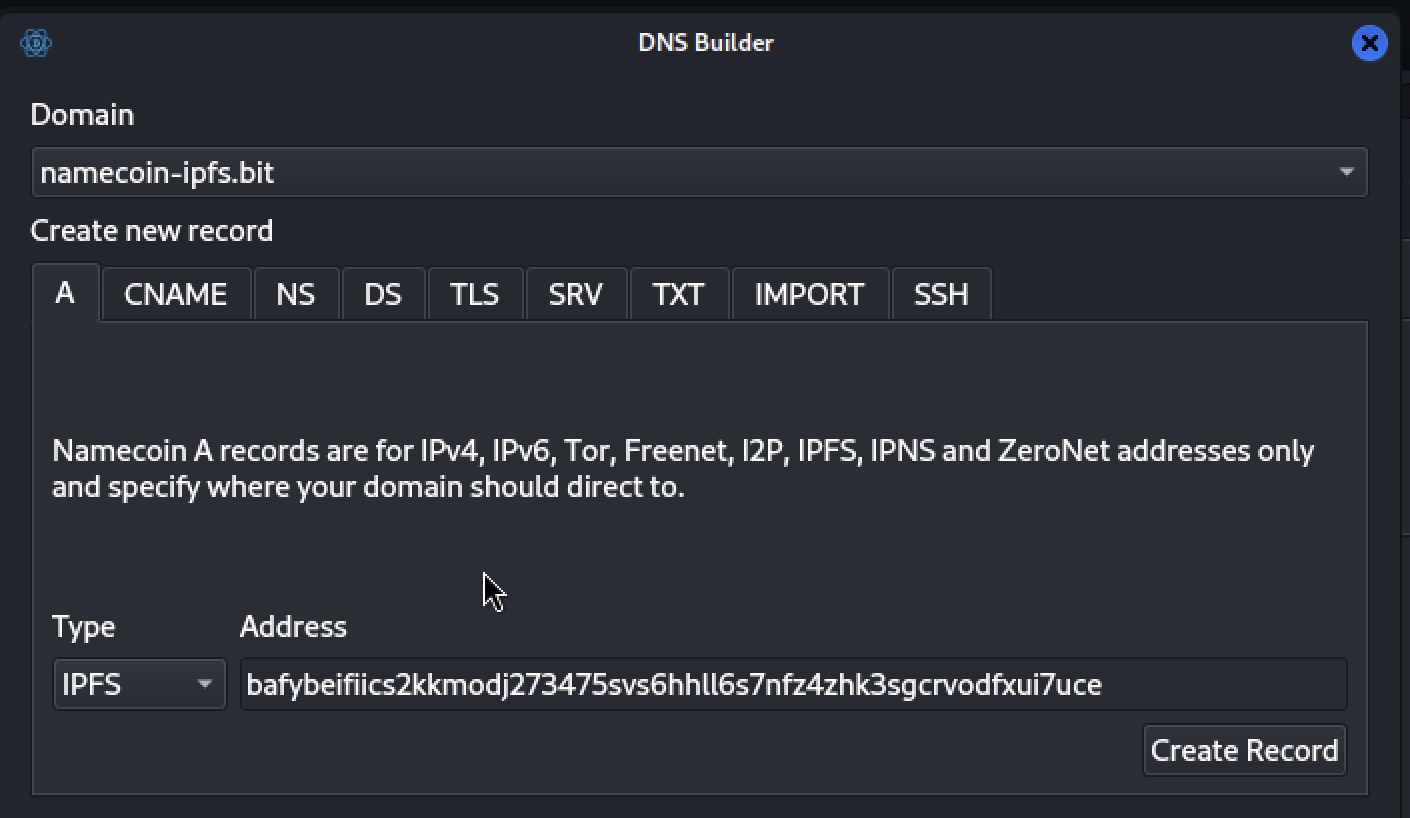Switch to the DS tab

(x=383, y=294)
